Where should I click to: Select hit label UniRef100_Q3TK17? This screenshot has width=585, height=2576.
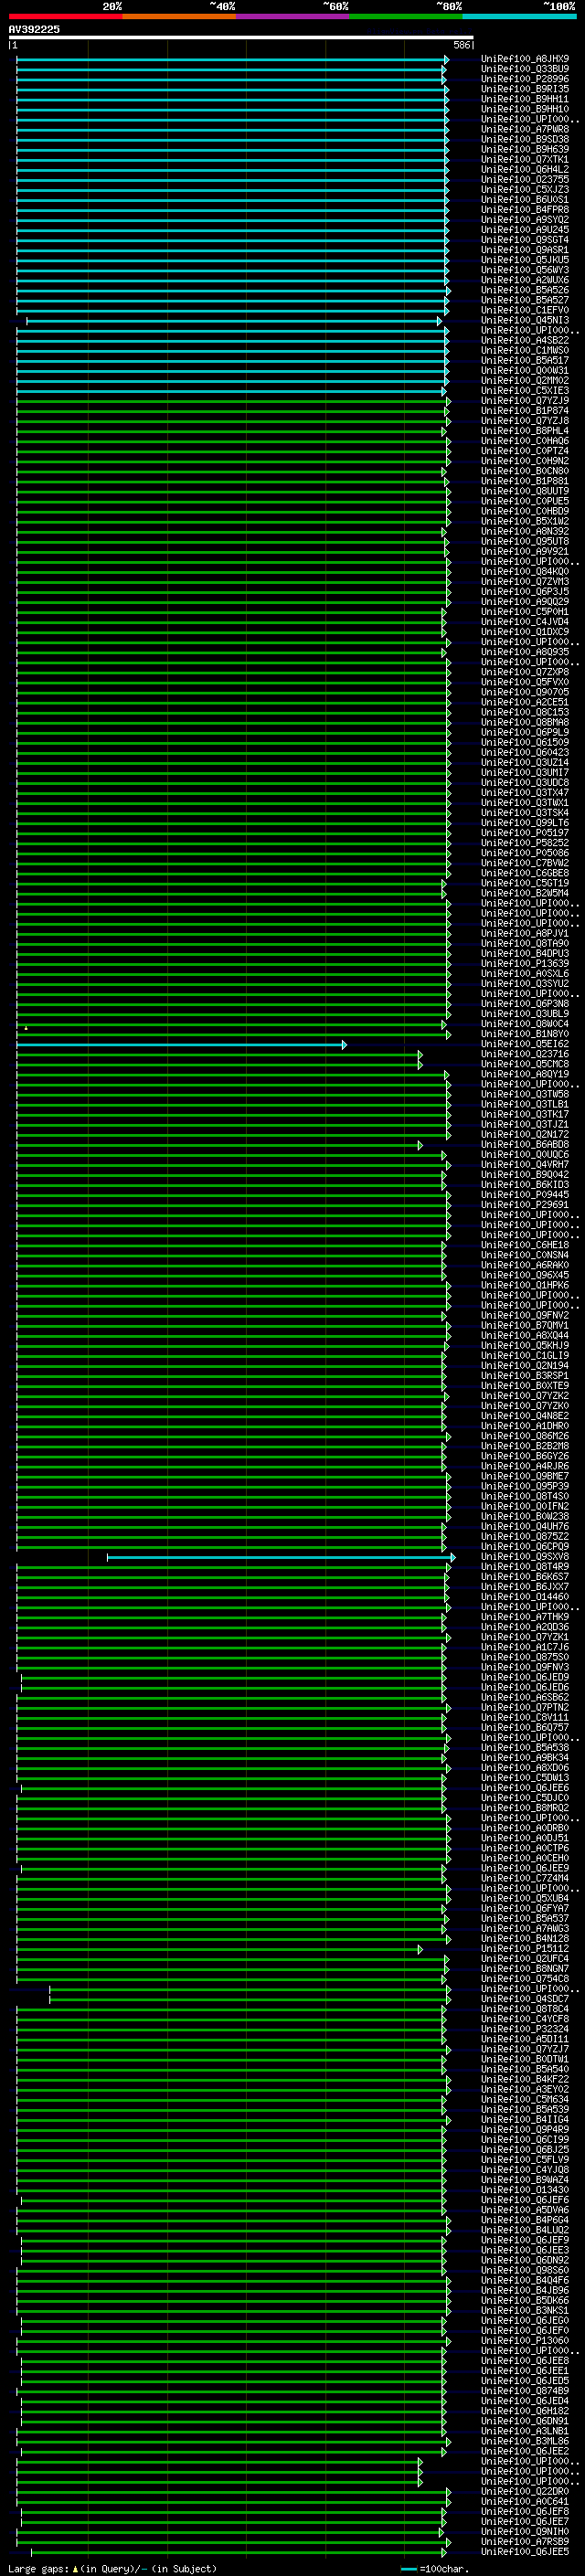[x=525, y=1114]
